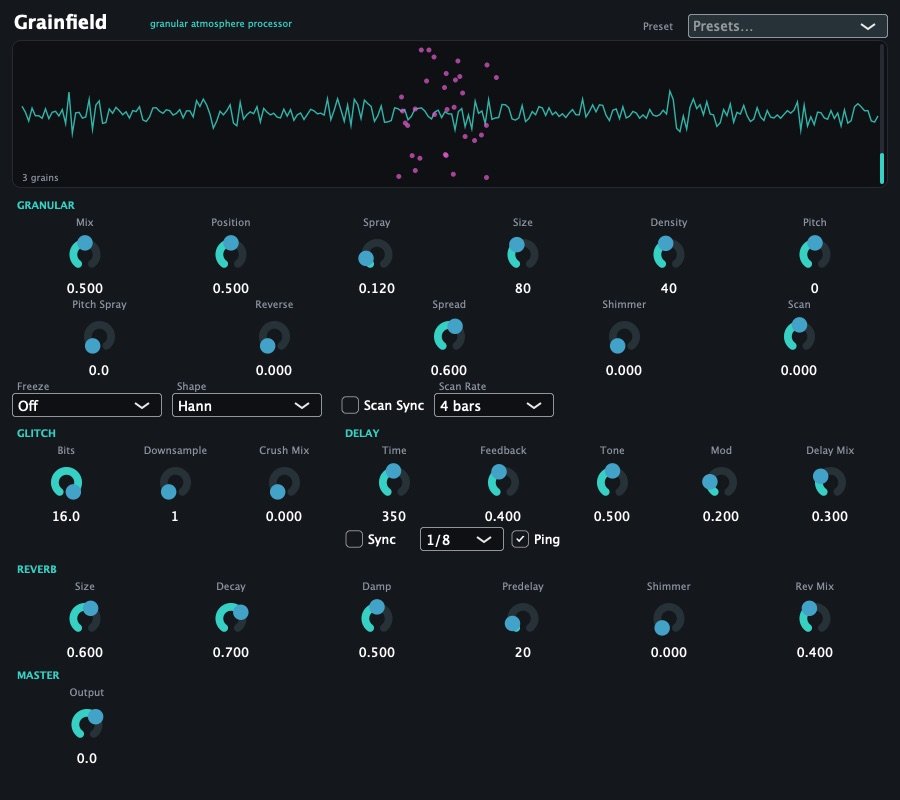Open the Presets dropdown
Viewport: 900px width, 800px height.
pos(788,26)
